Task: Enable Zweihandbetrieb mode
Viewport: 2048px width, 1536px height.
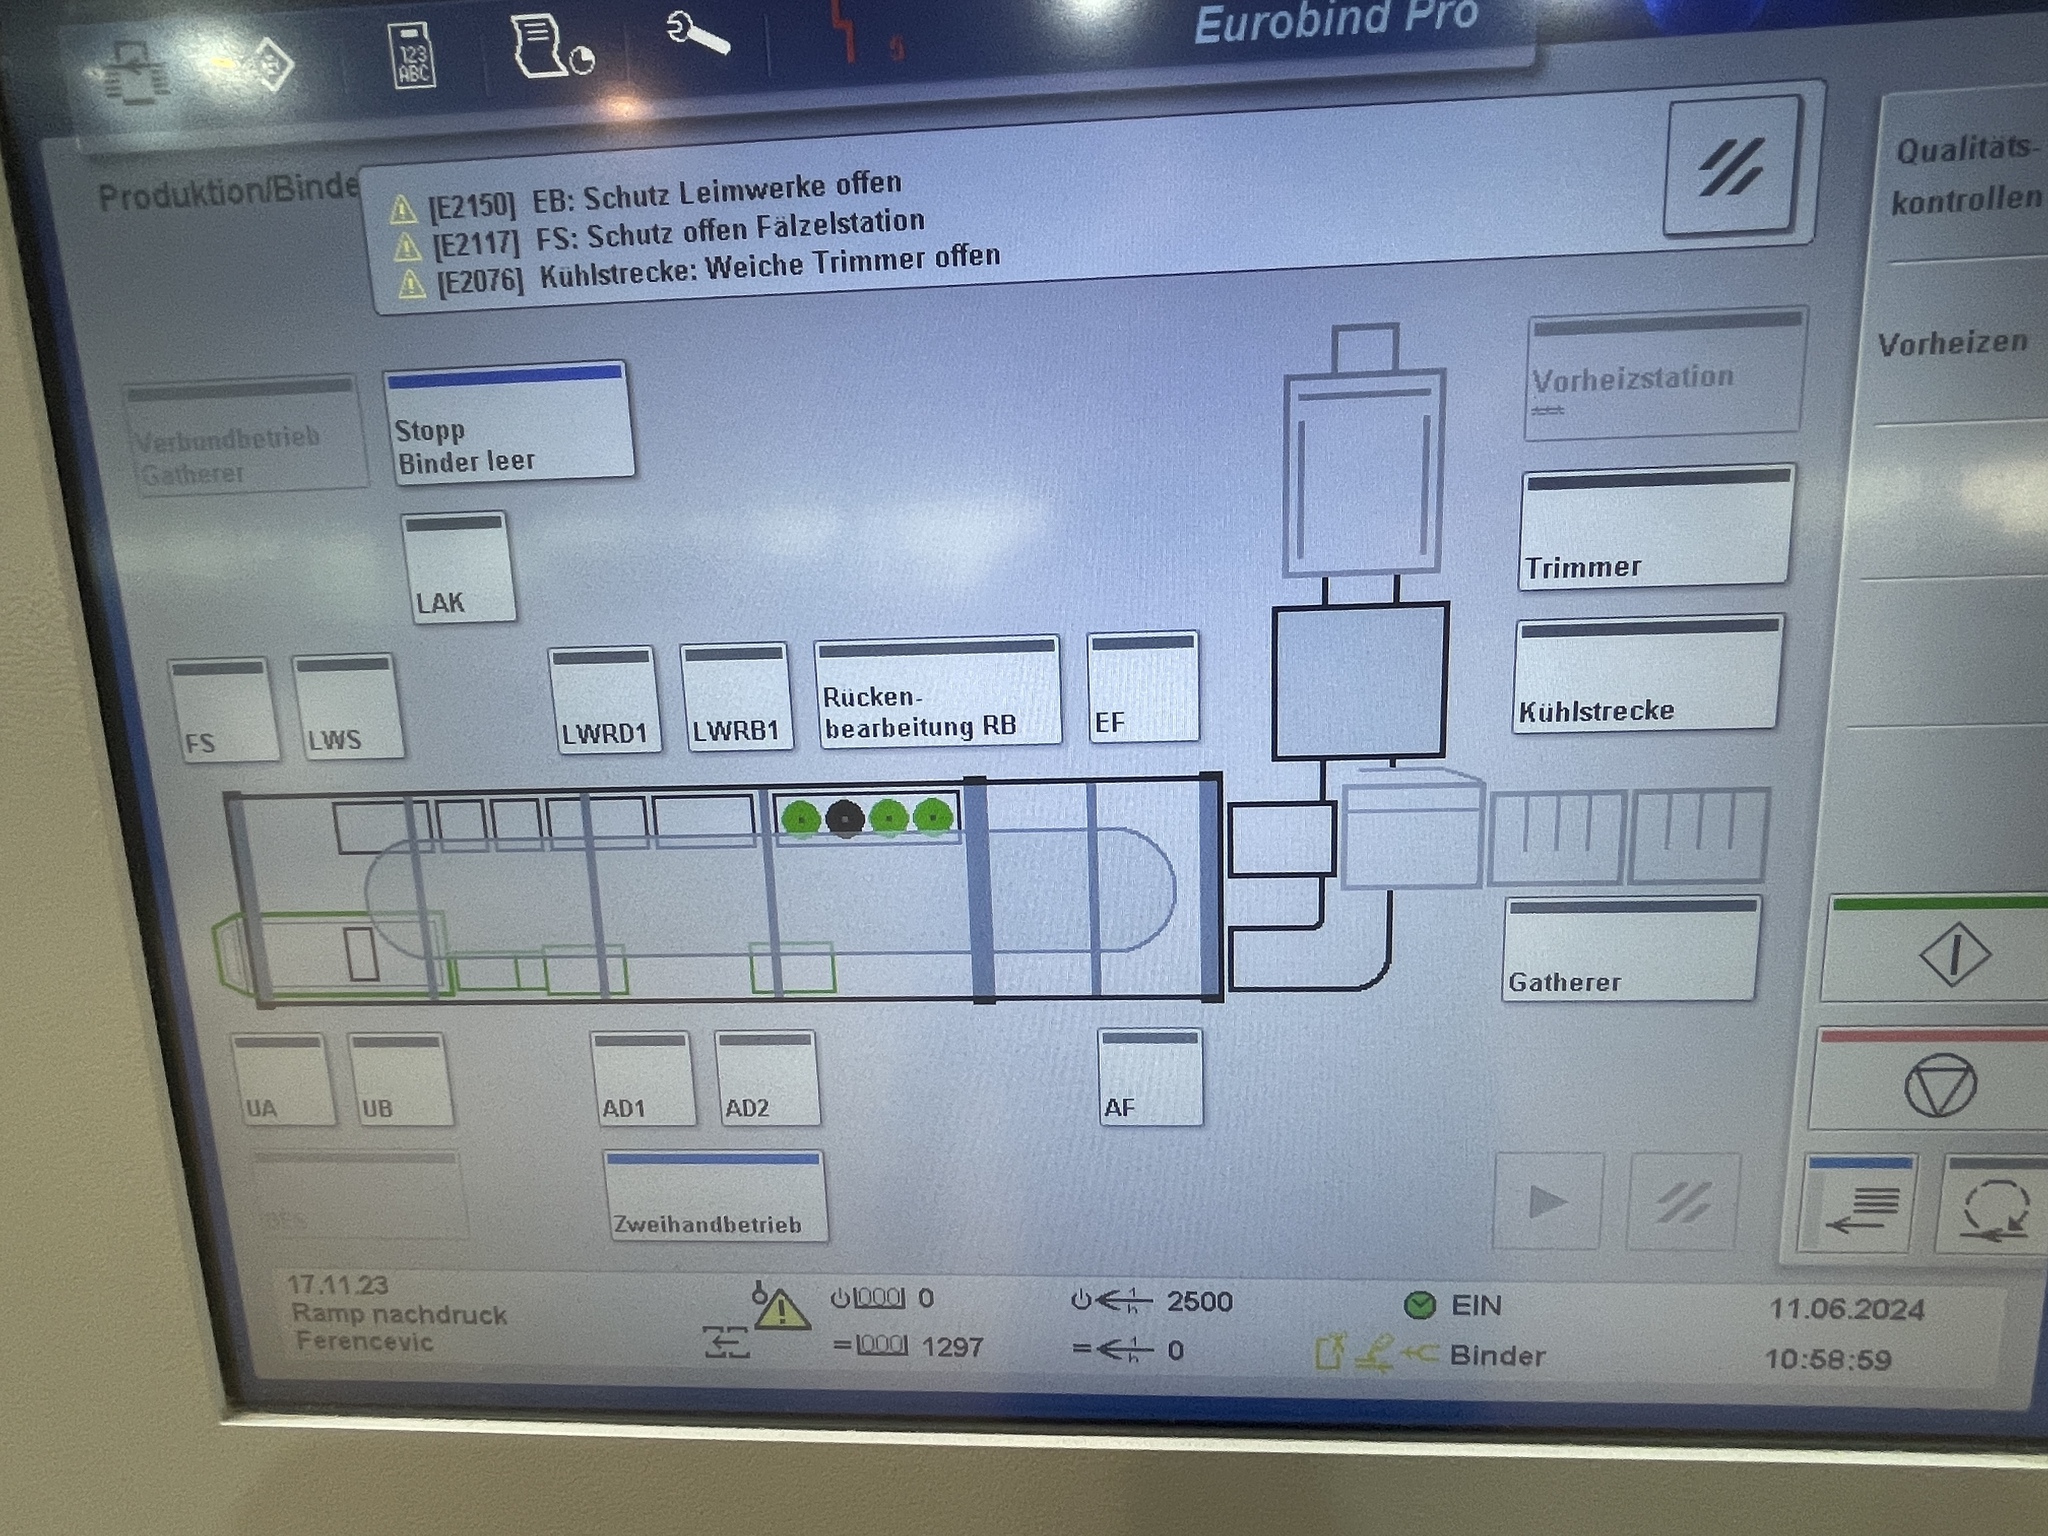Action: (715, 1196)
